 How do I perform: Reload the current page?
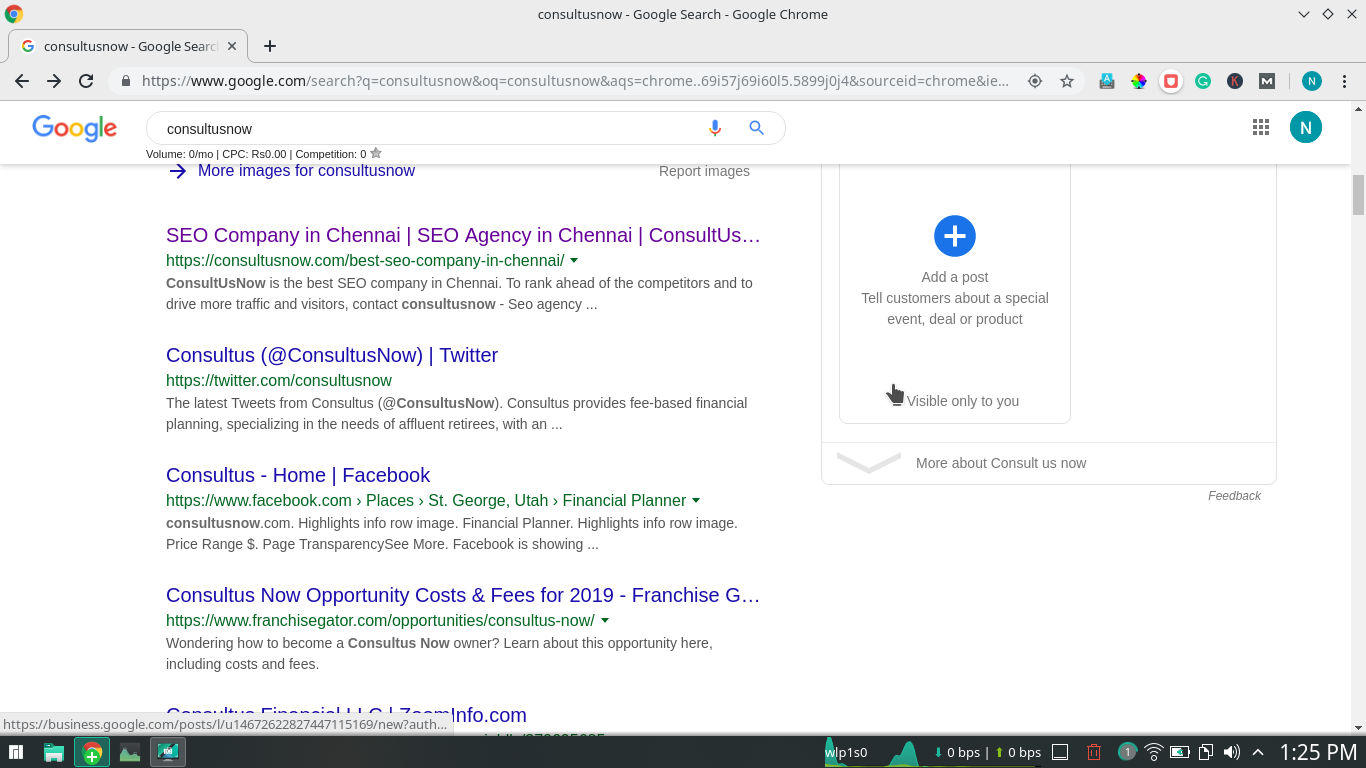pyautogui.click(x=86, y=81)
